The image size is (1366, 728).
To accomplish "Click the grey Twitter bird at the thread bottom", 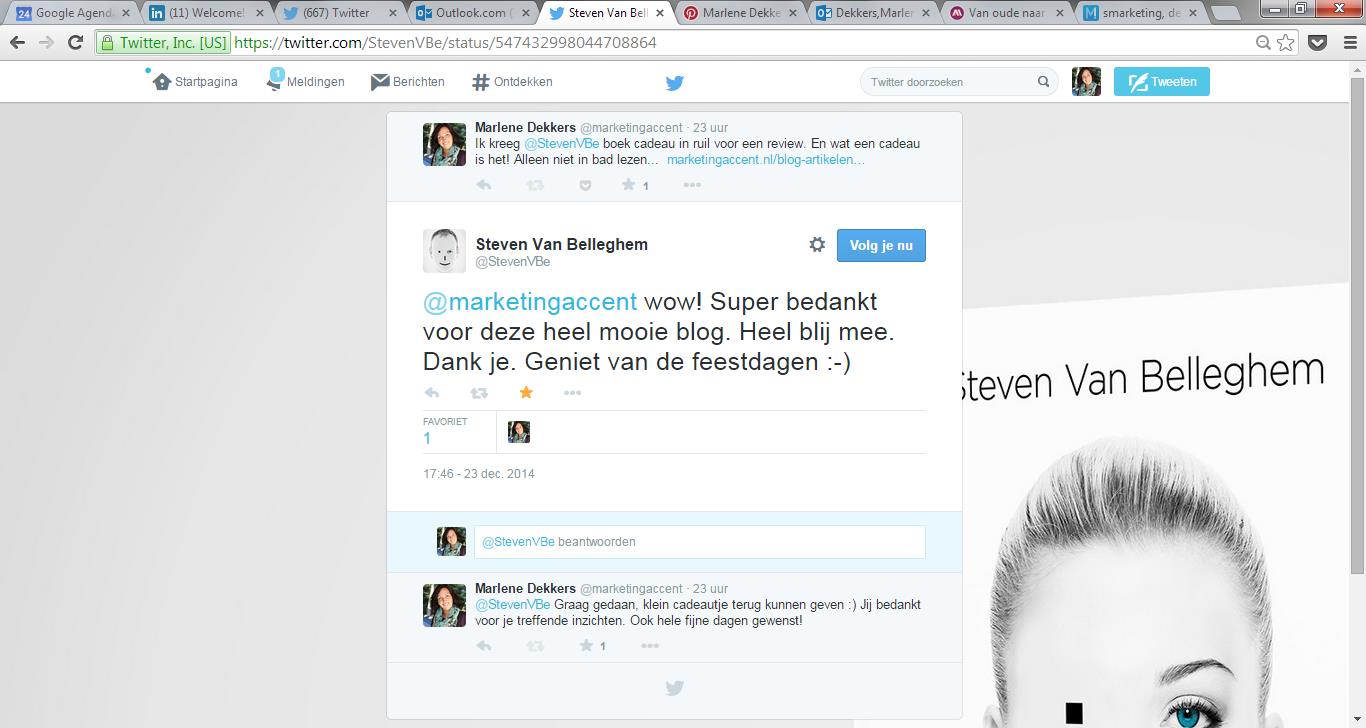I will pos(675,688).
